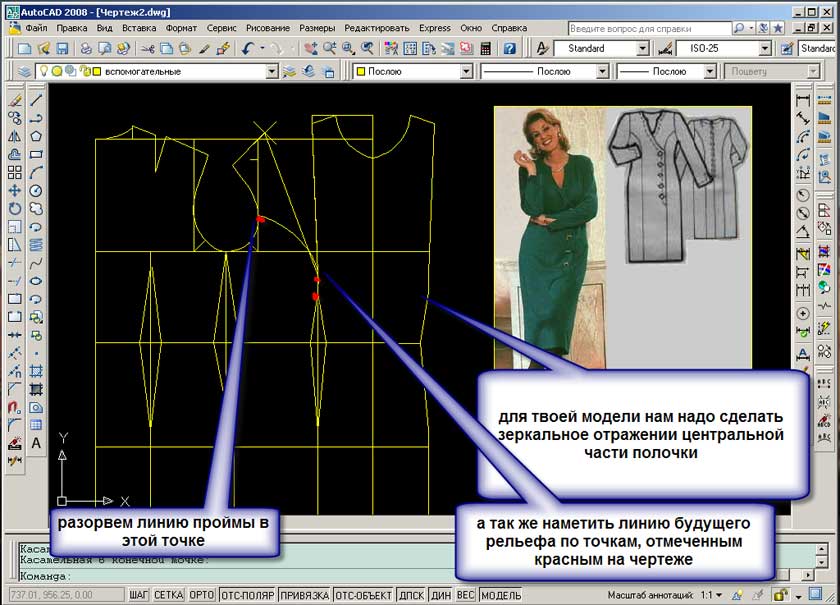Select the Line drawing tool
Screen dimensions: 840x605
[x=36, y=100]
